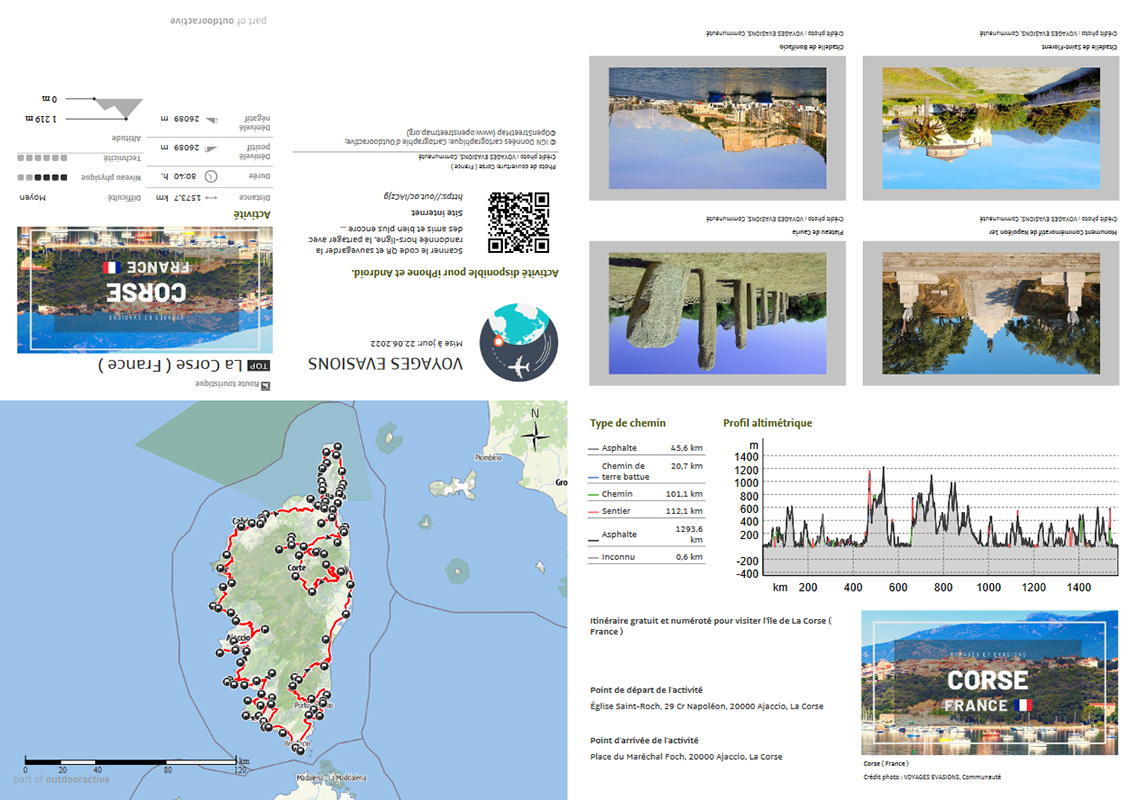The height and width of the screenshot is (800, 1140).
Task: Select the Inconnu 0,6 km legend row
Action: point(646,557)
